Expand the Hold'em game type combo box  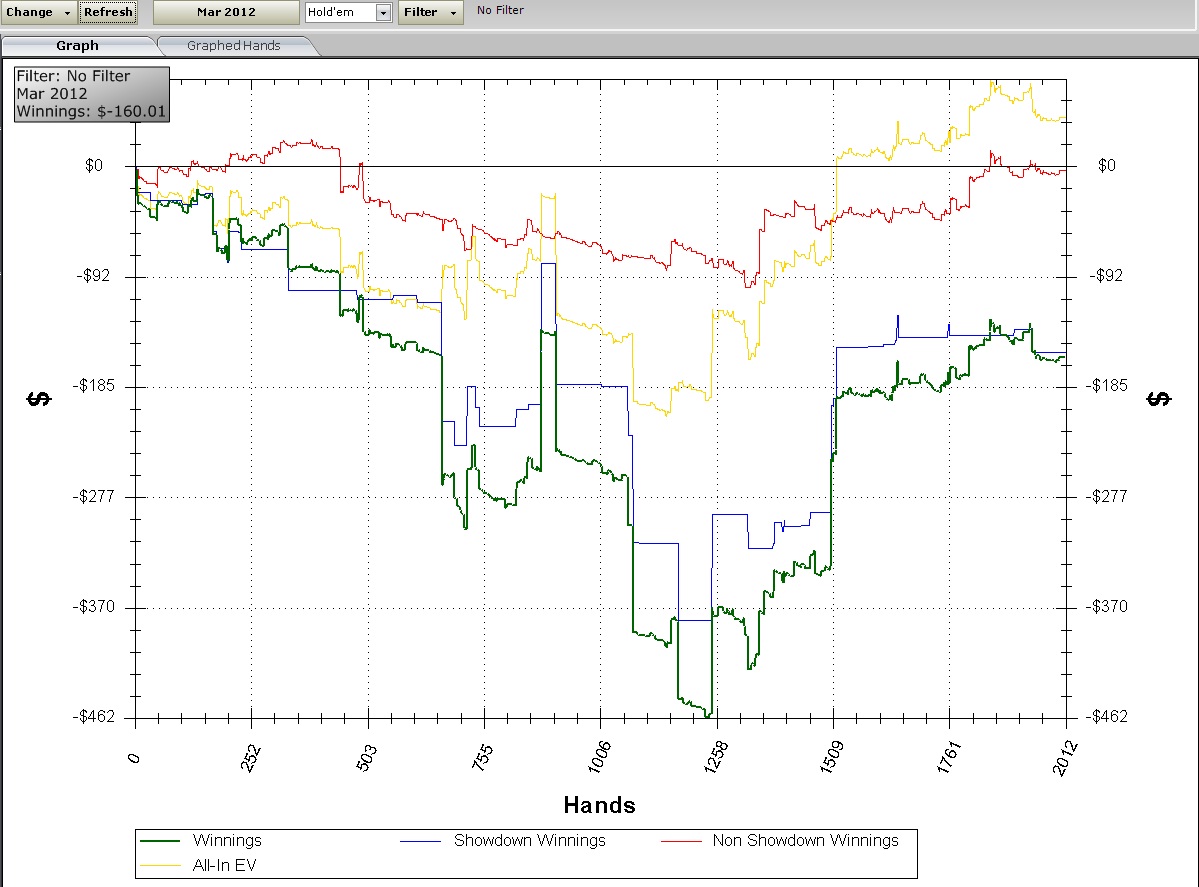click(384, 12)
